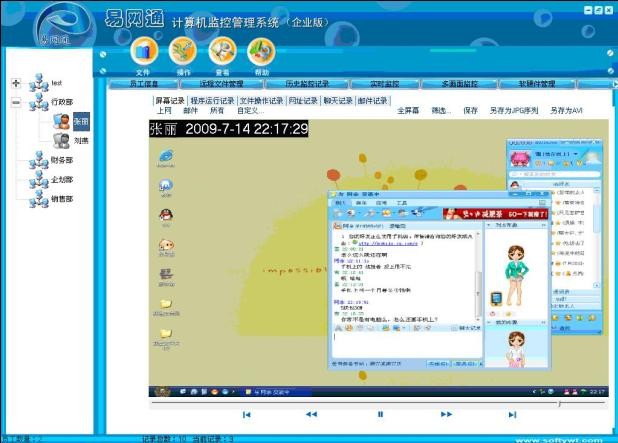
Task: Skip to the last recorded frame
Action: 512,414
